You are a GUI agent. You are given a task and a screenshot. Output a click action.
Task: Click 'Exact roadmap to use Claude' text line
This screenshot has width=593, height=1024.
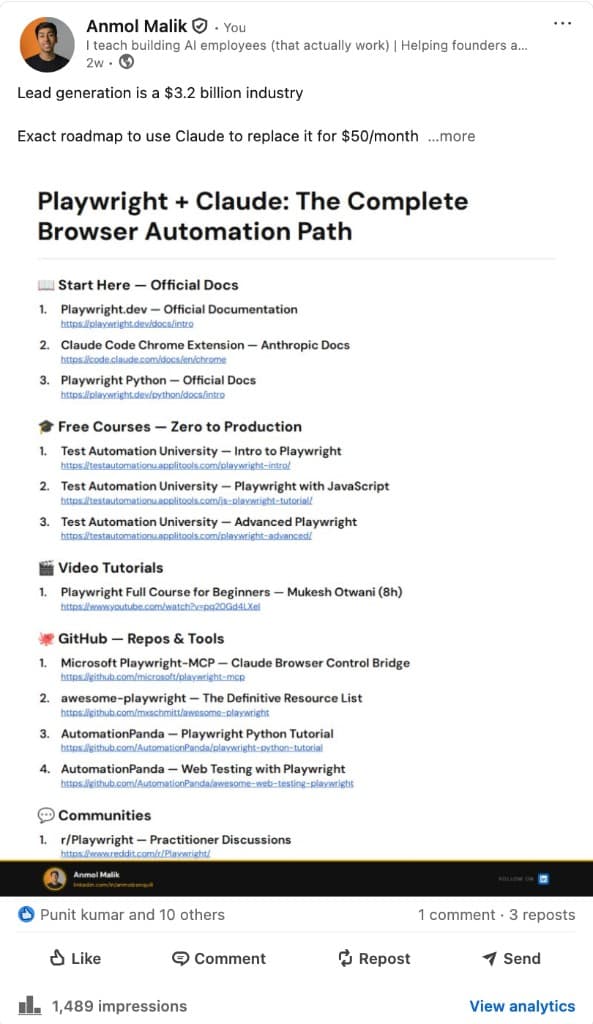217,136
